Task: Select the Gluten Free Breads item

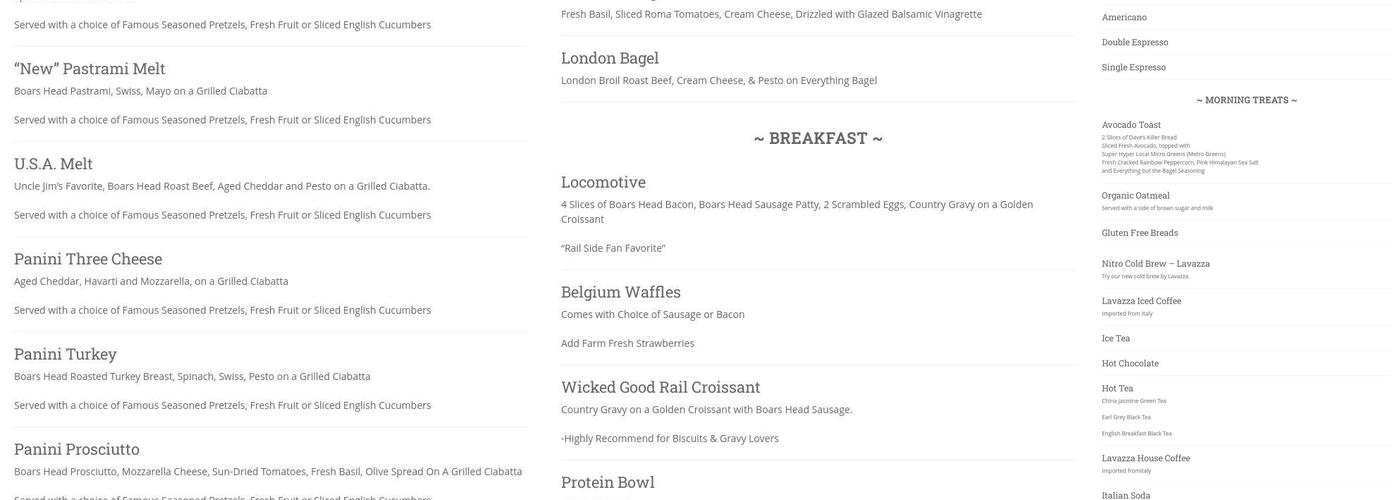Action: click(1140, 233)
